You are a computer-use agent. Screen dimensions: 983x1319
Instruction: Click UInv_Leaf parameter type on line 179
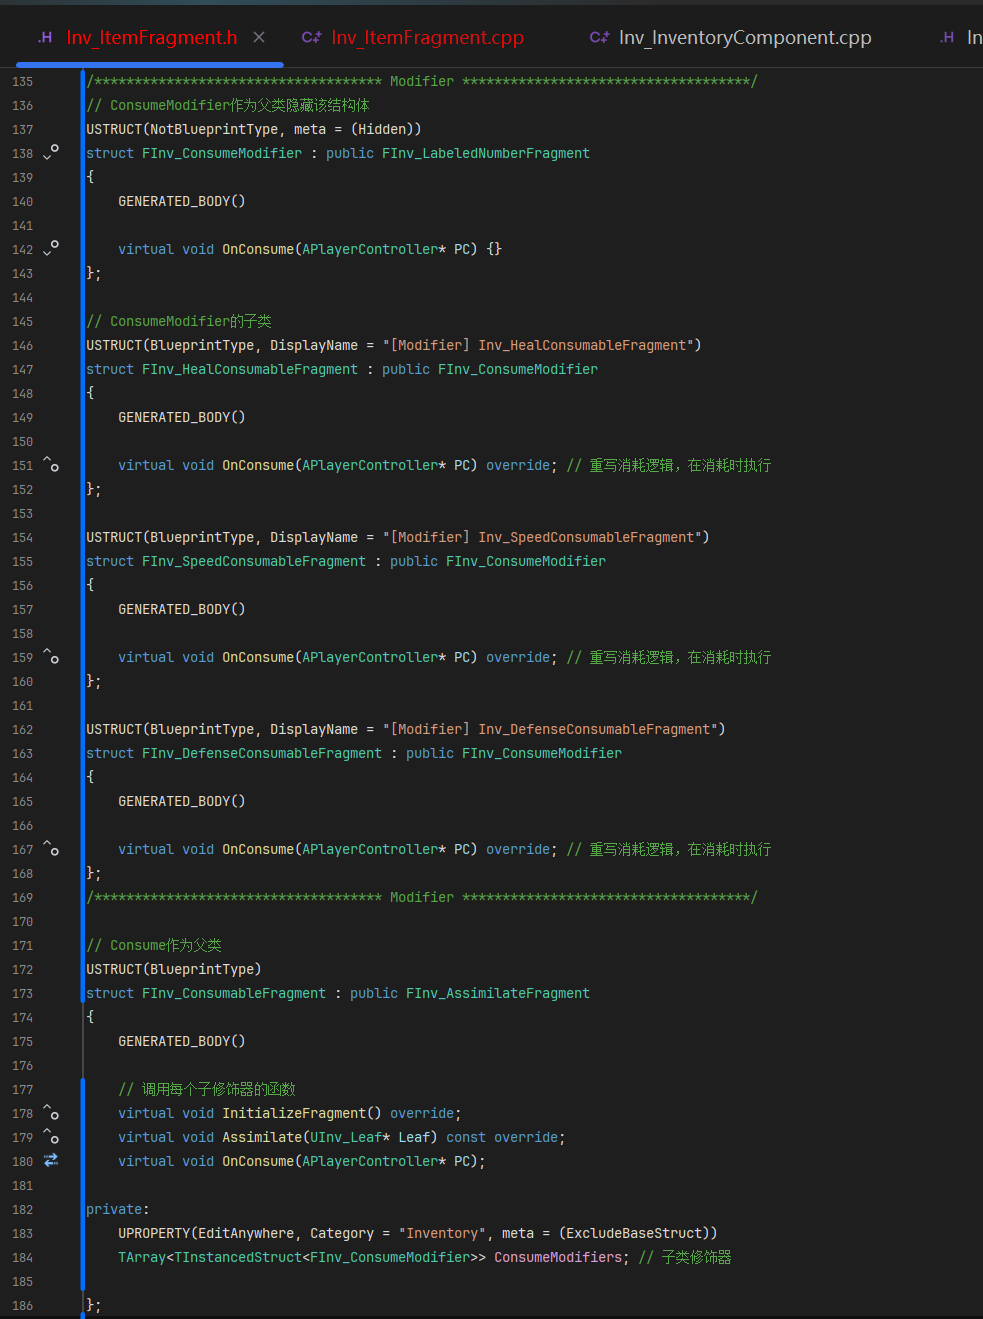point(346,1137)
